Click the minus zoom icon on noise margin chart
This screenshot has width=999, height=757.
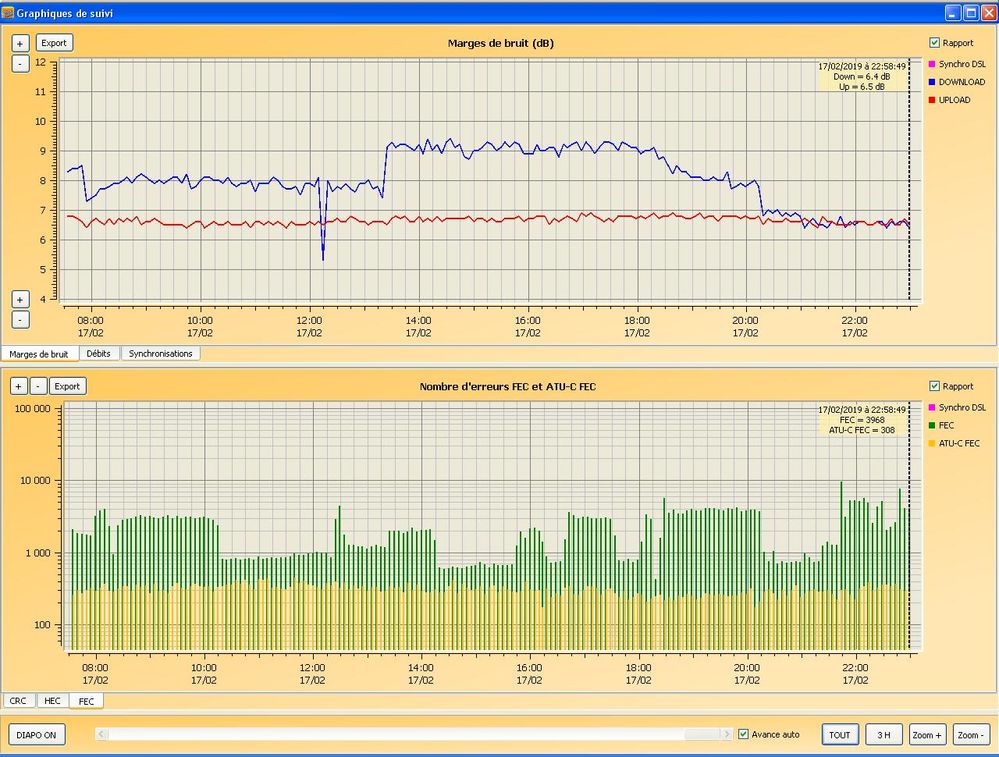[19, 63]
